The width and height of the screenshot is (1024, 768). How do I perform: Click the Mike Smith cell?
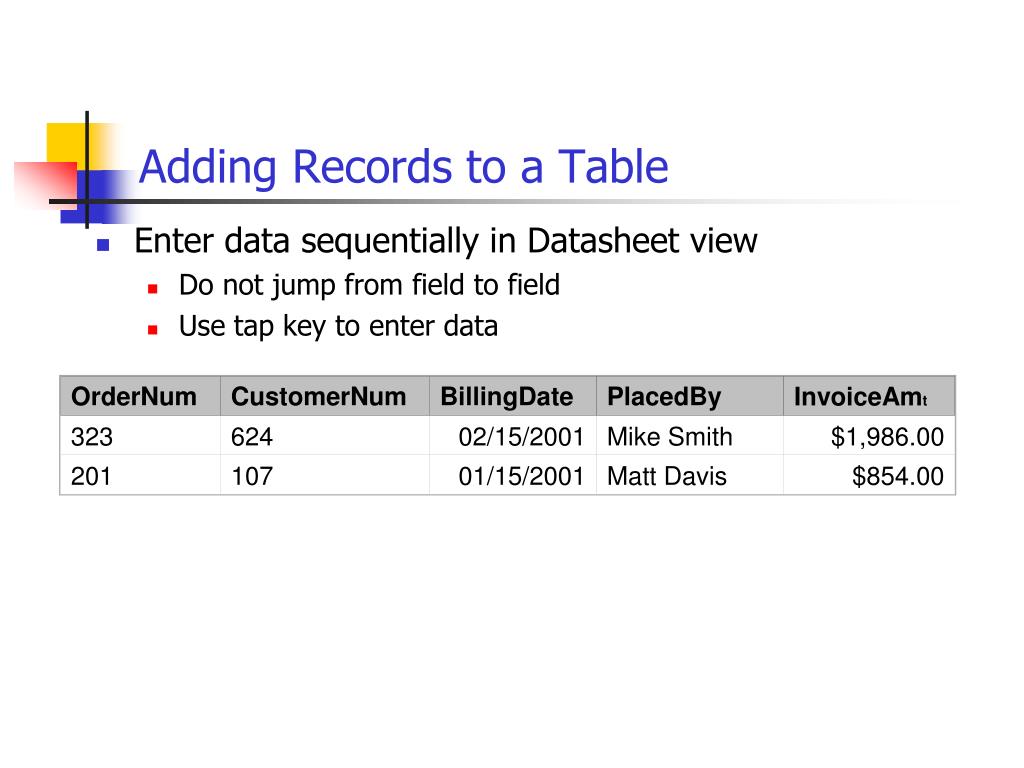pyautogui.click(x=690, y=436)
